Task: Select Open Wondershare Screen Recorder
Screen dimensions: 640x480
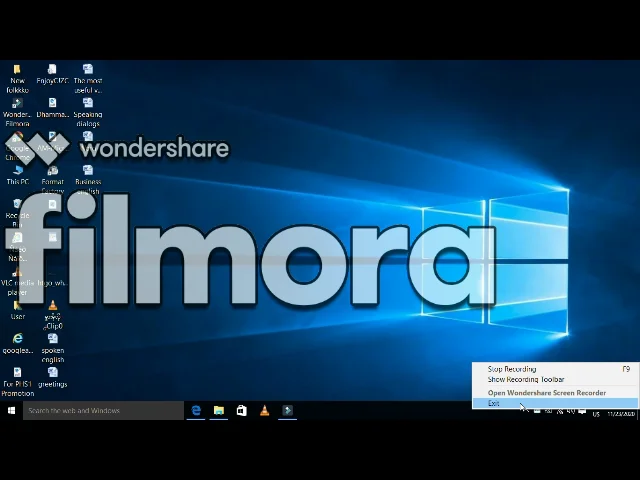Action: click(556, 393)
